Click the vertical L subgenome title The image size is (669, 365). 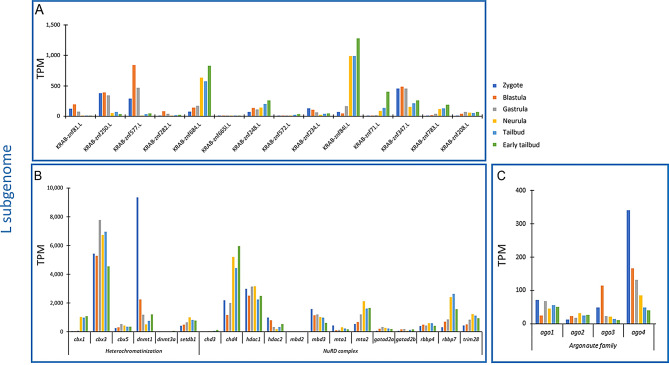pos(7,189)
